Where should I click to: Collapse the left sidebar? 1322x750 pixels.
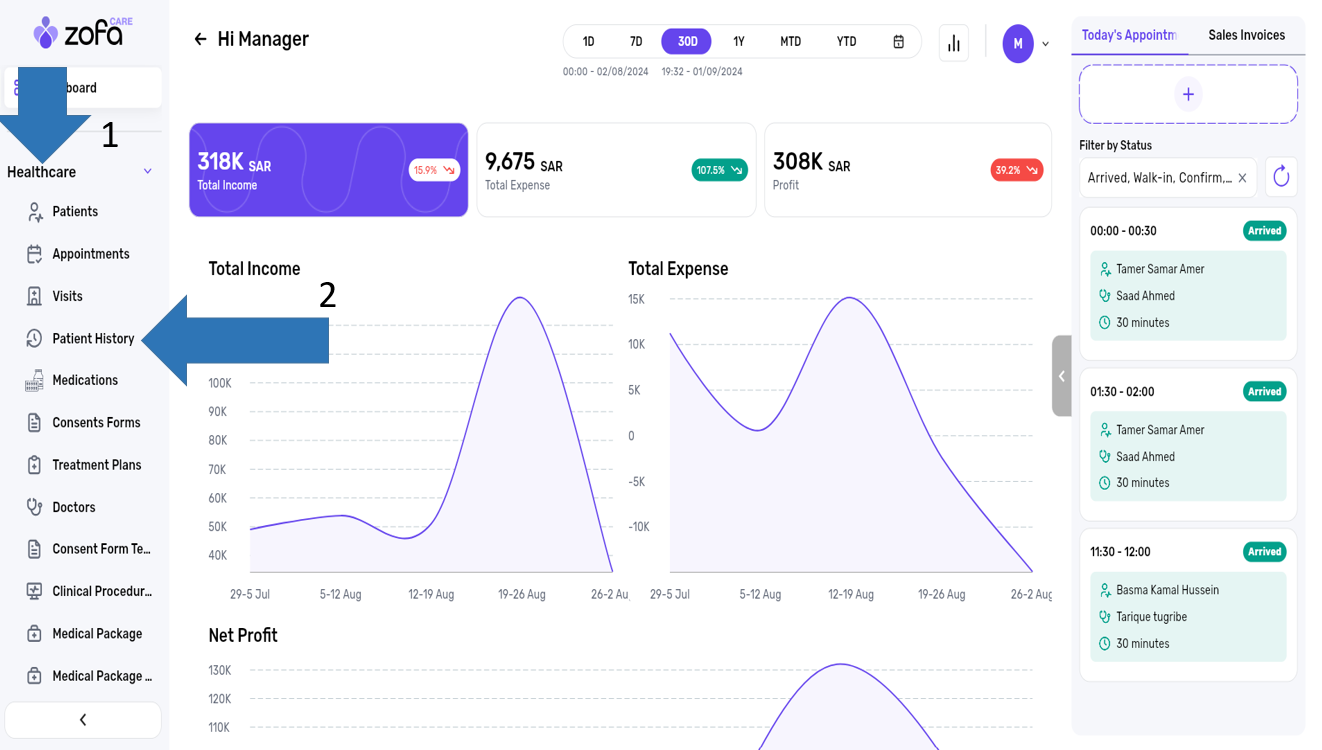point(83,720)
